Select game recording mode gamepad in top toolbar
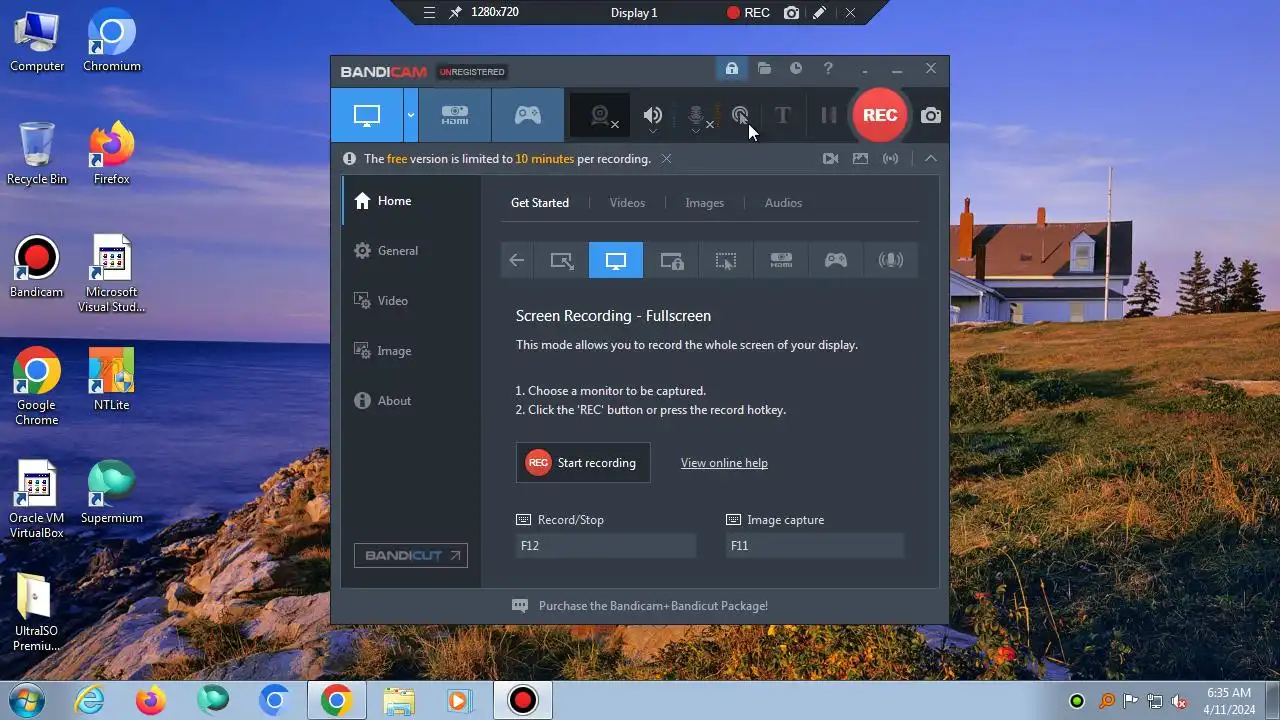This screenshot has width=1280, height=720. [x=528, y=115]
